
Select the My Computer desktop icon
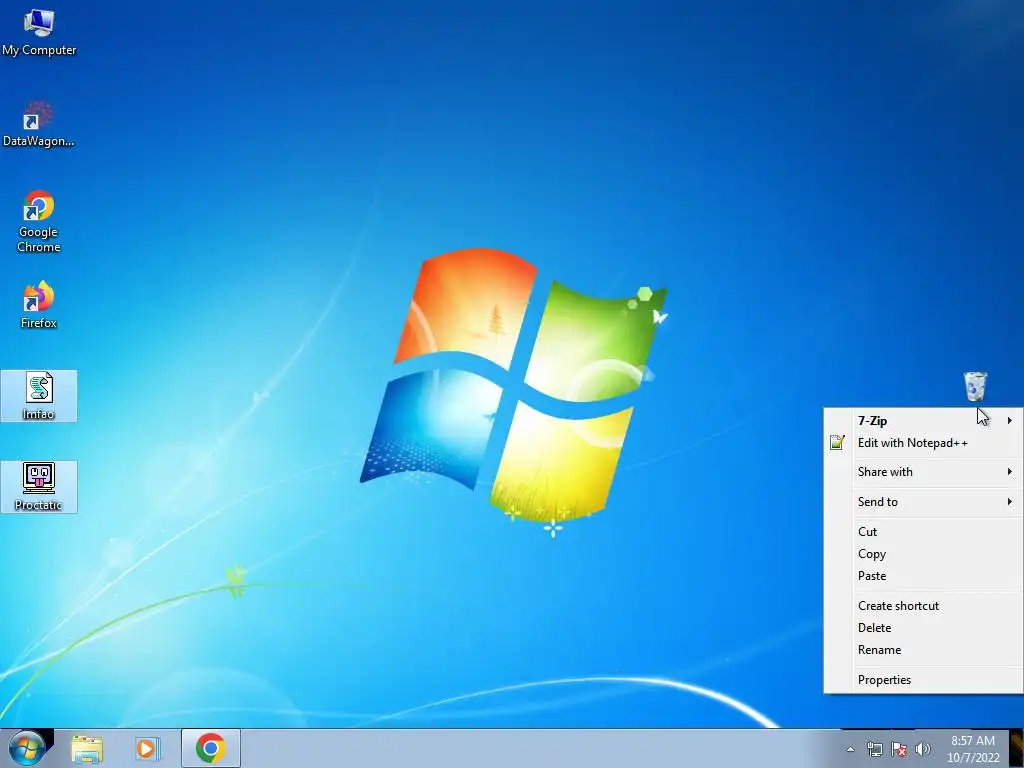pos(39,33)
